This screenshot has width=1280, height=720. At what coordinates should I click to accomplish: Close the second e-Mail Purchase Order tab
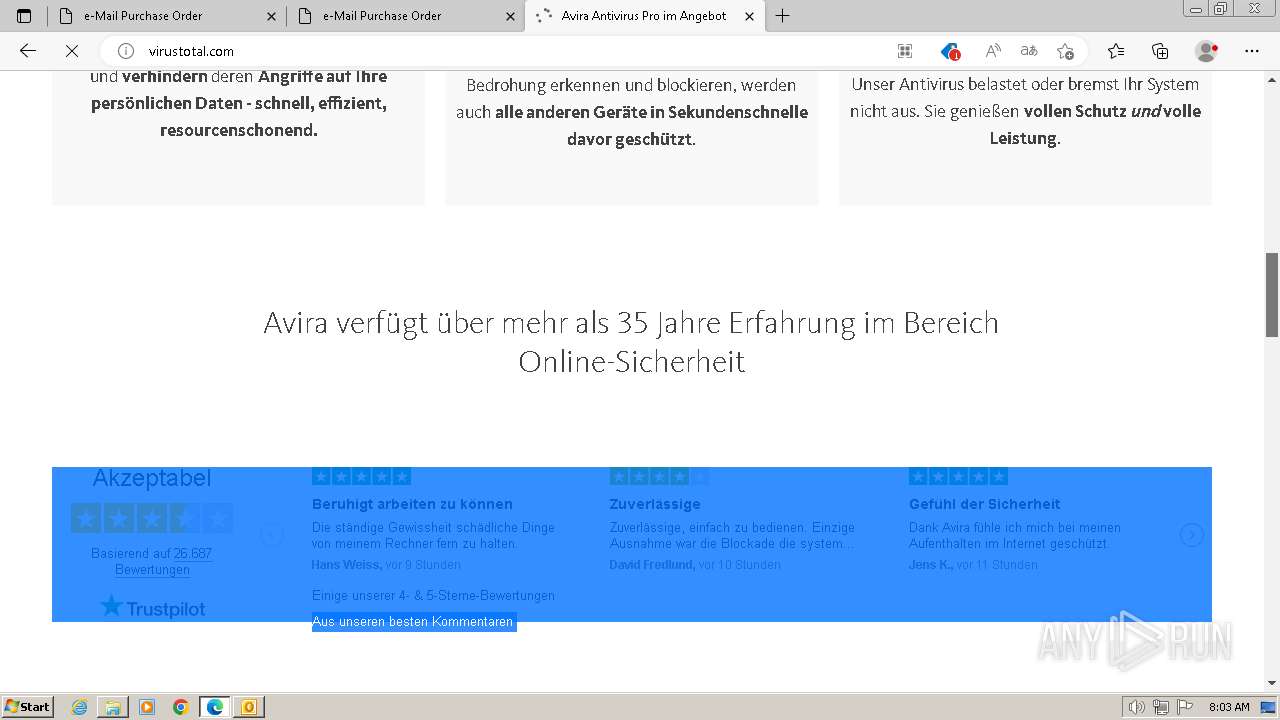(x=511, y=16)
